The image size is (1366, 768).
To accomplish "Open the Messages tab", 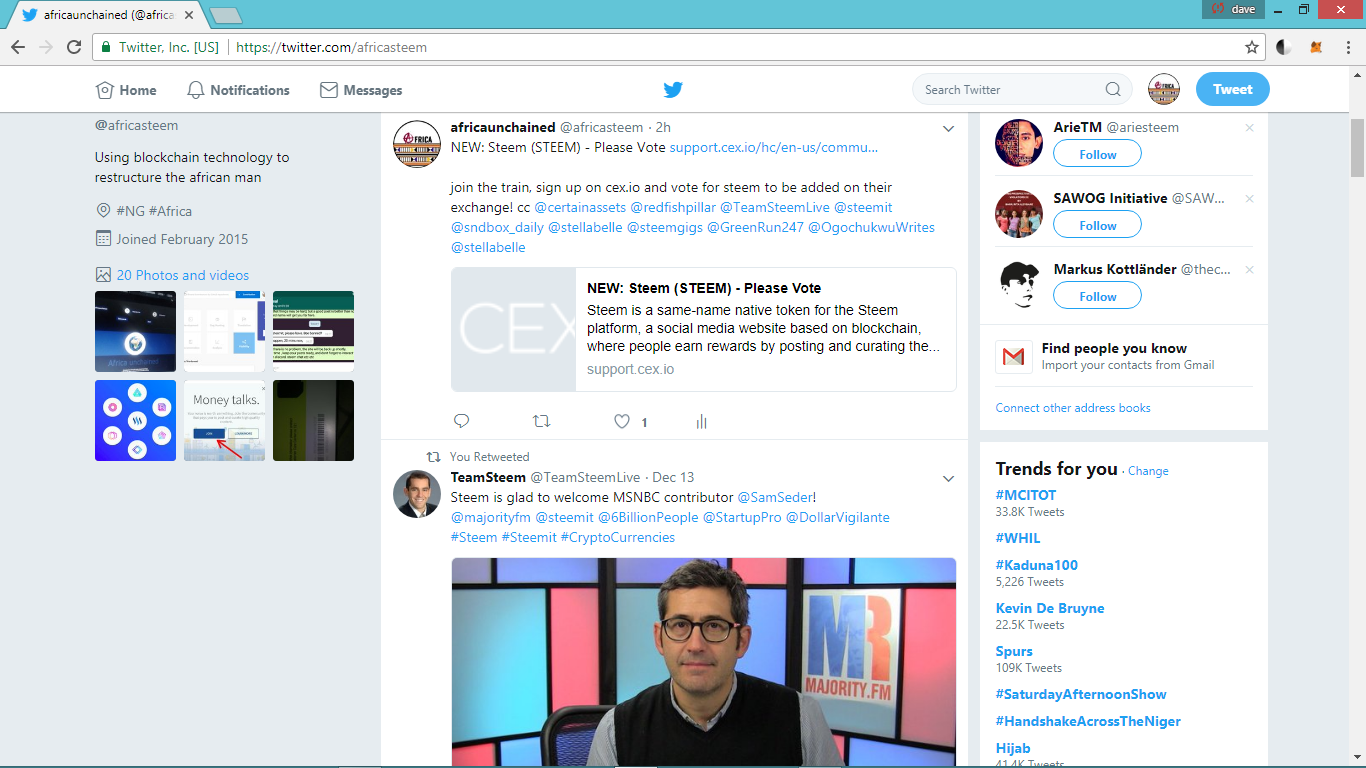I will (x=361, y=90).
